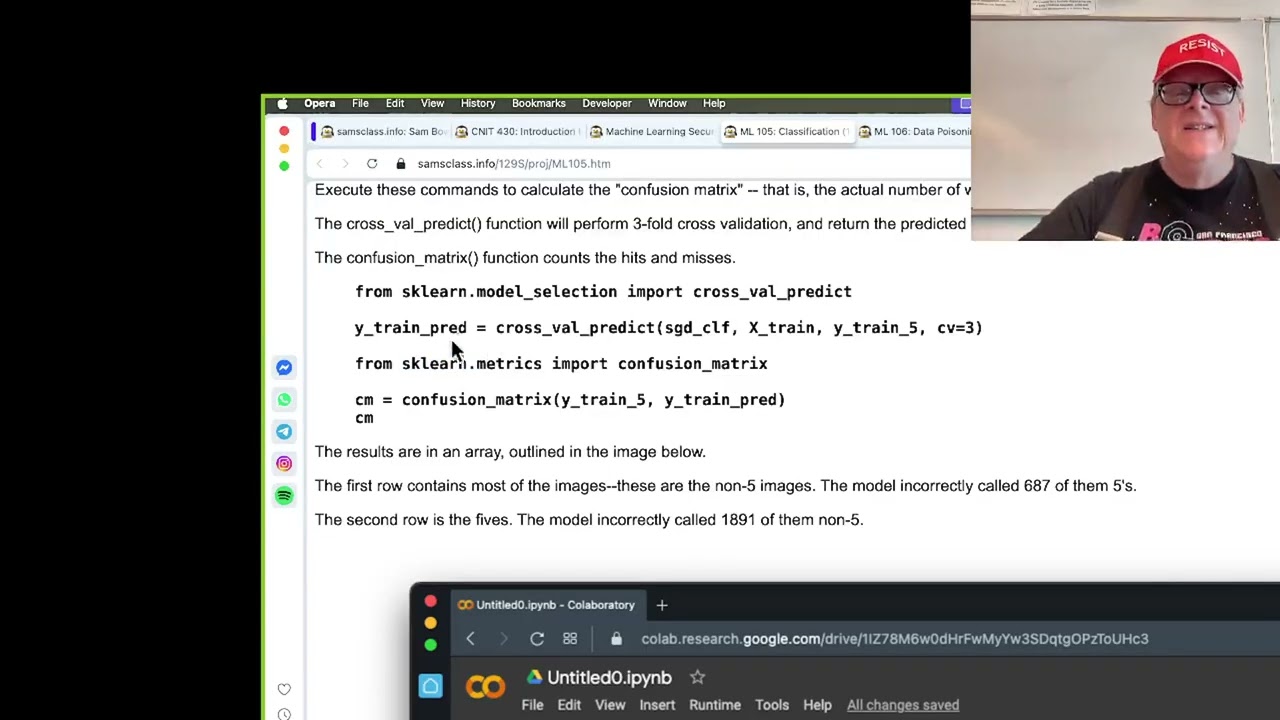Open the Tools menu in Colab
This screenshot has height=720, width=1280.
pos(772,705)
